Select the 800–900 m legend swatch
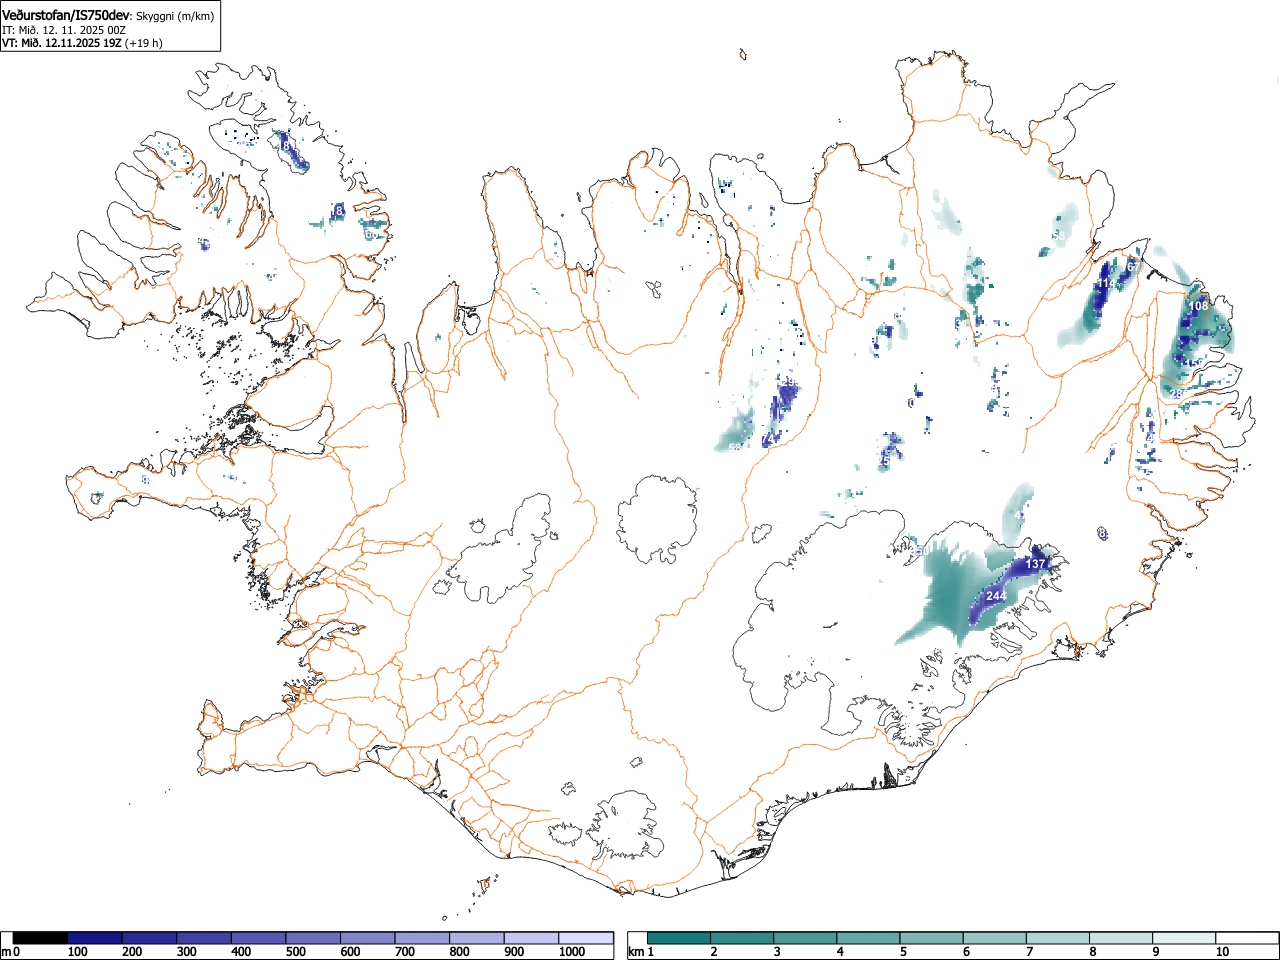Screen dimensions: 1280x960 click(476, 938)
